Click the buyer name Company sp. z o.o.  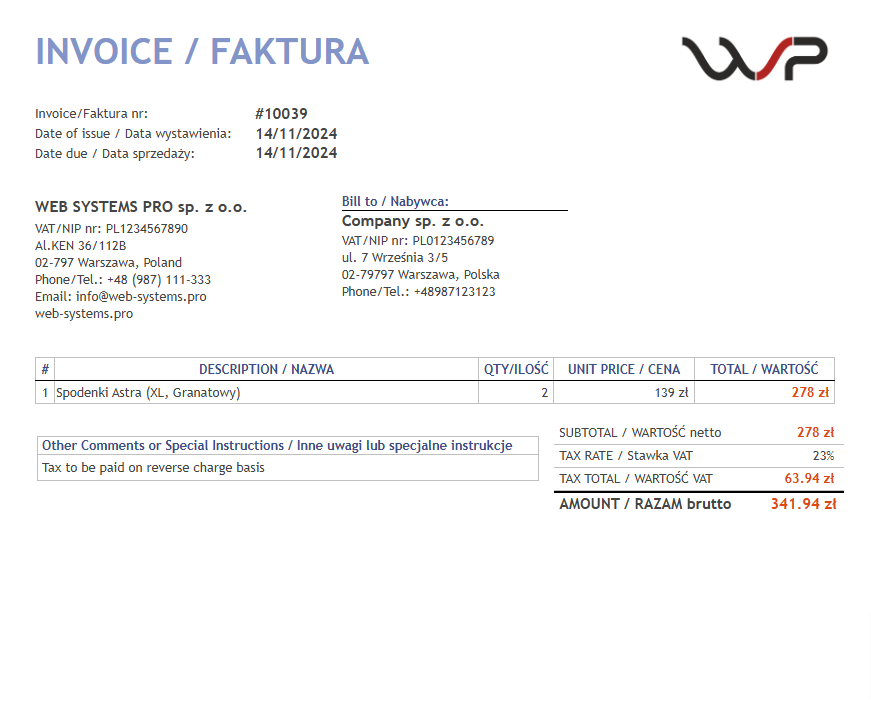pos(412,221)
